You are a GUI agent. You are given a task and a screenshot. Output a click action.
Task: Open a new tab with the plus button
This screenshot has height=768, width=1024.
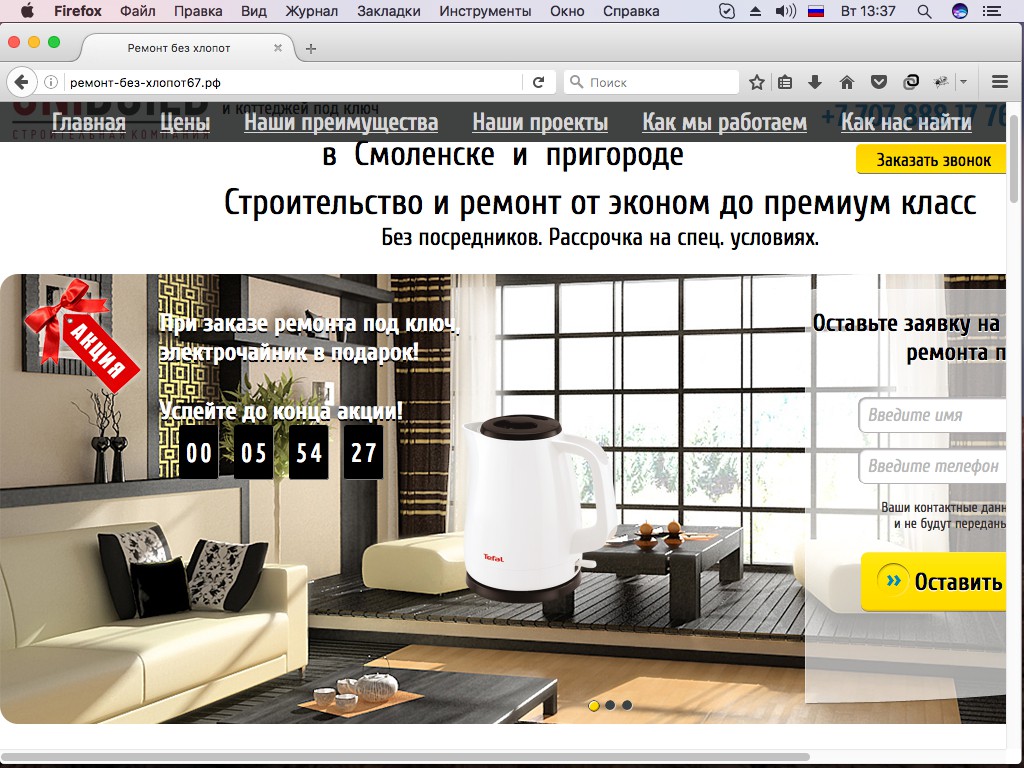click(x=311, y=48)
